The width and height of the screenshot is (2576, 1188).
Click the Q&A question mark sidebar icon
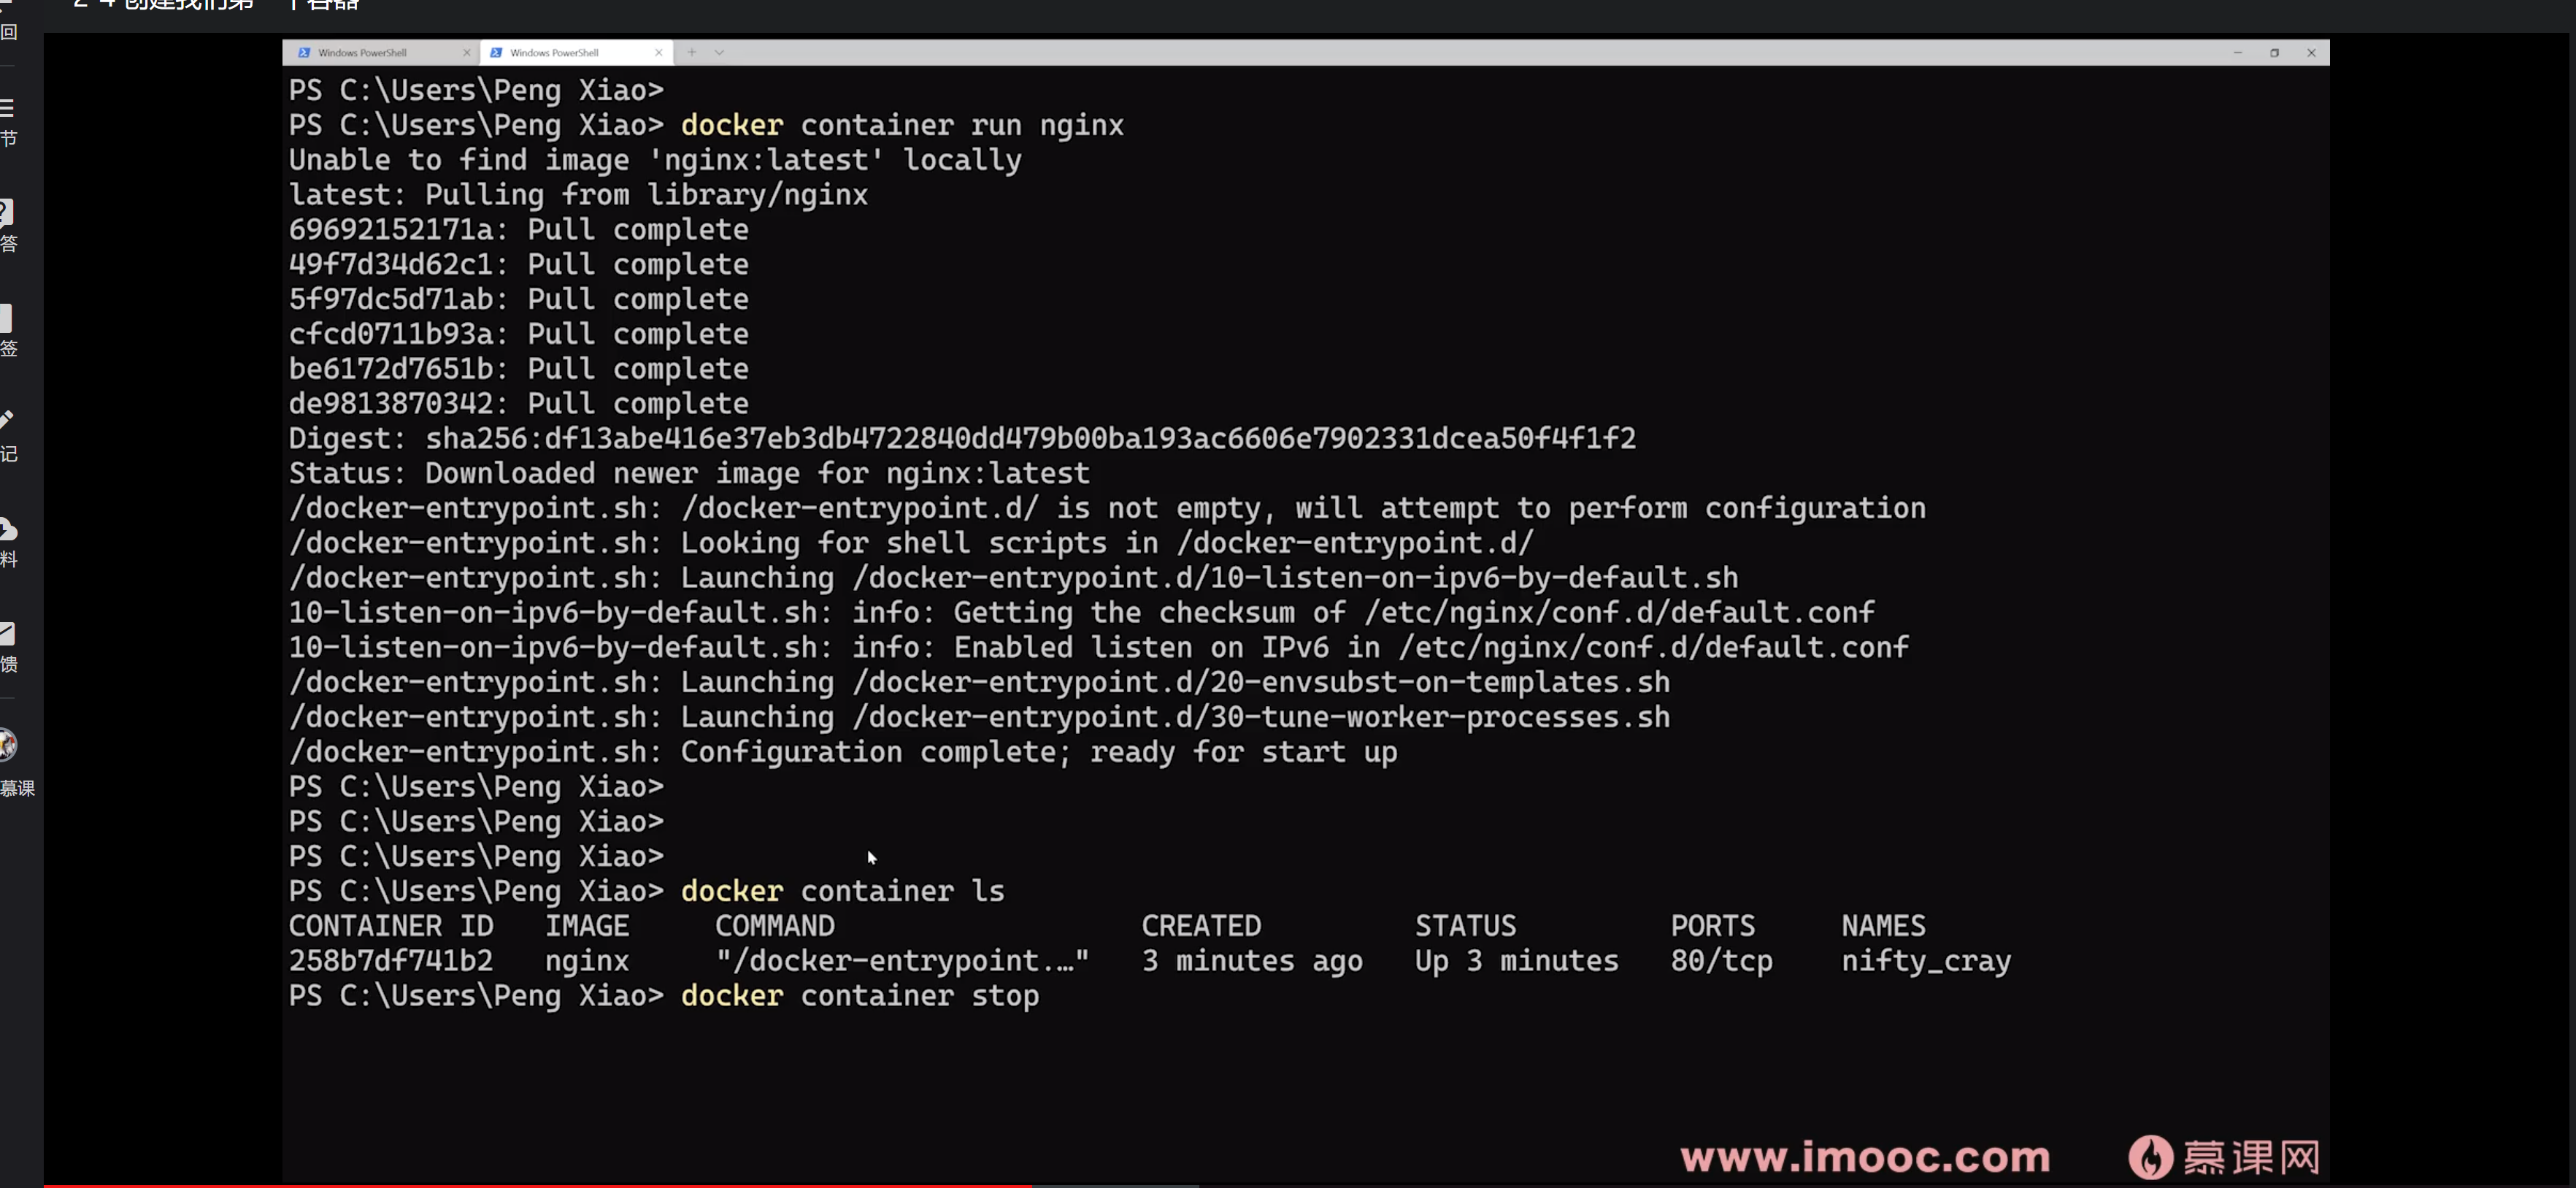7,212
